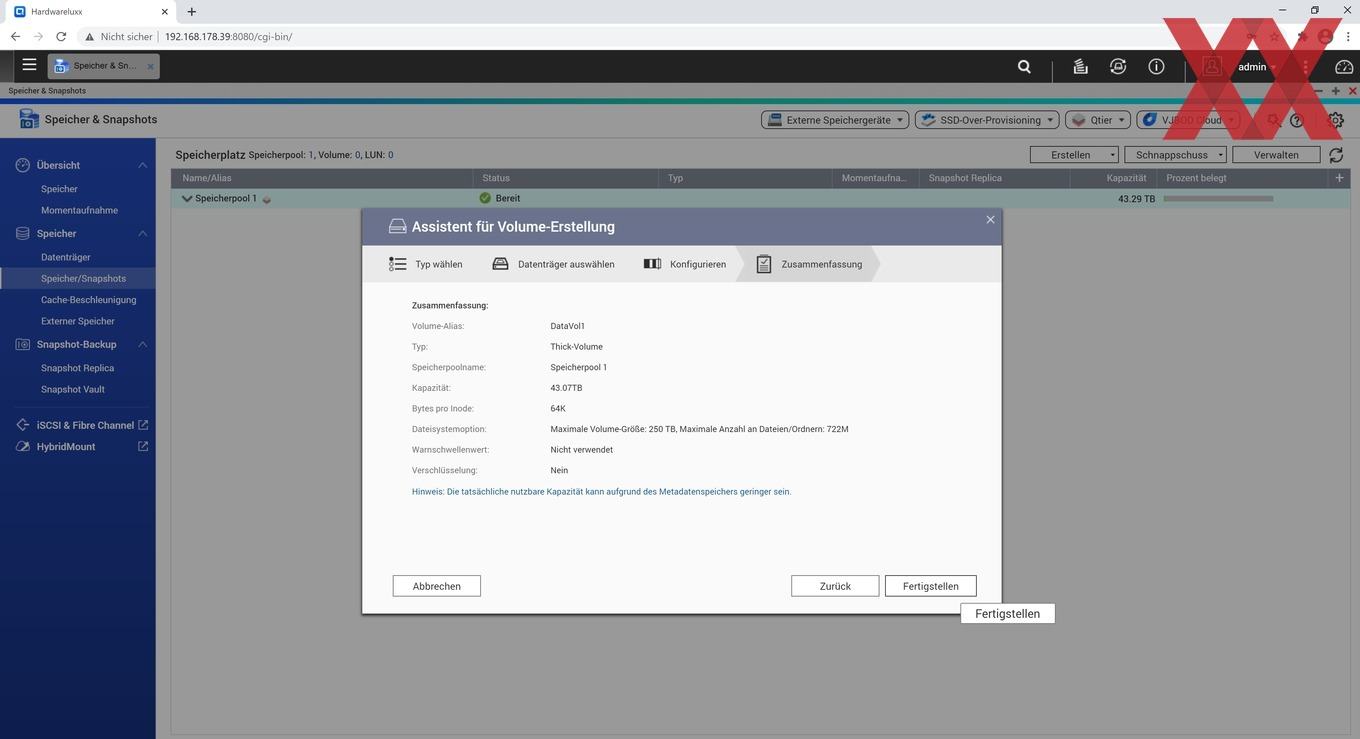1360x739 pixels.
Task: Open the Qtier dropdown
Action: click(1098, 120)
